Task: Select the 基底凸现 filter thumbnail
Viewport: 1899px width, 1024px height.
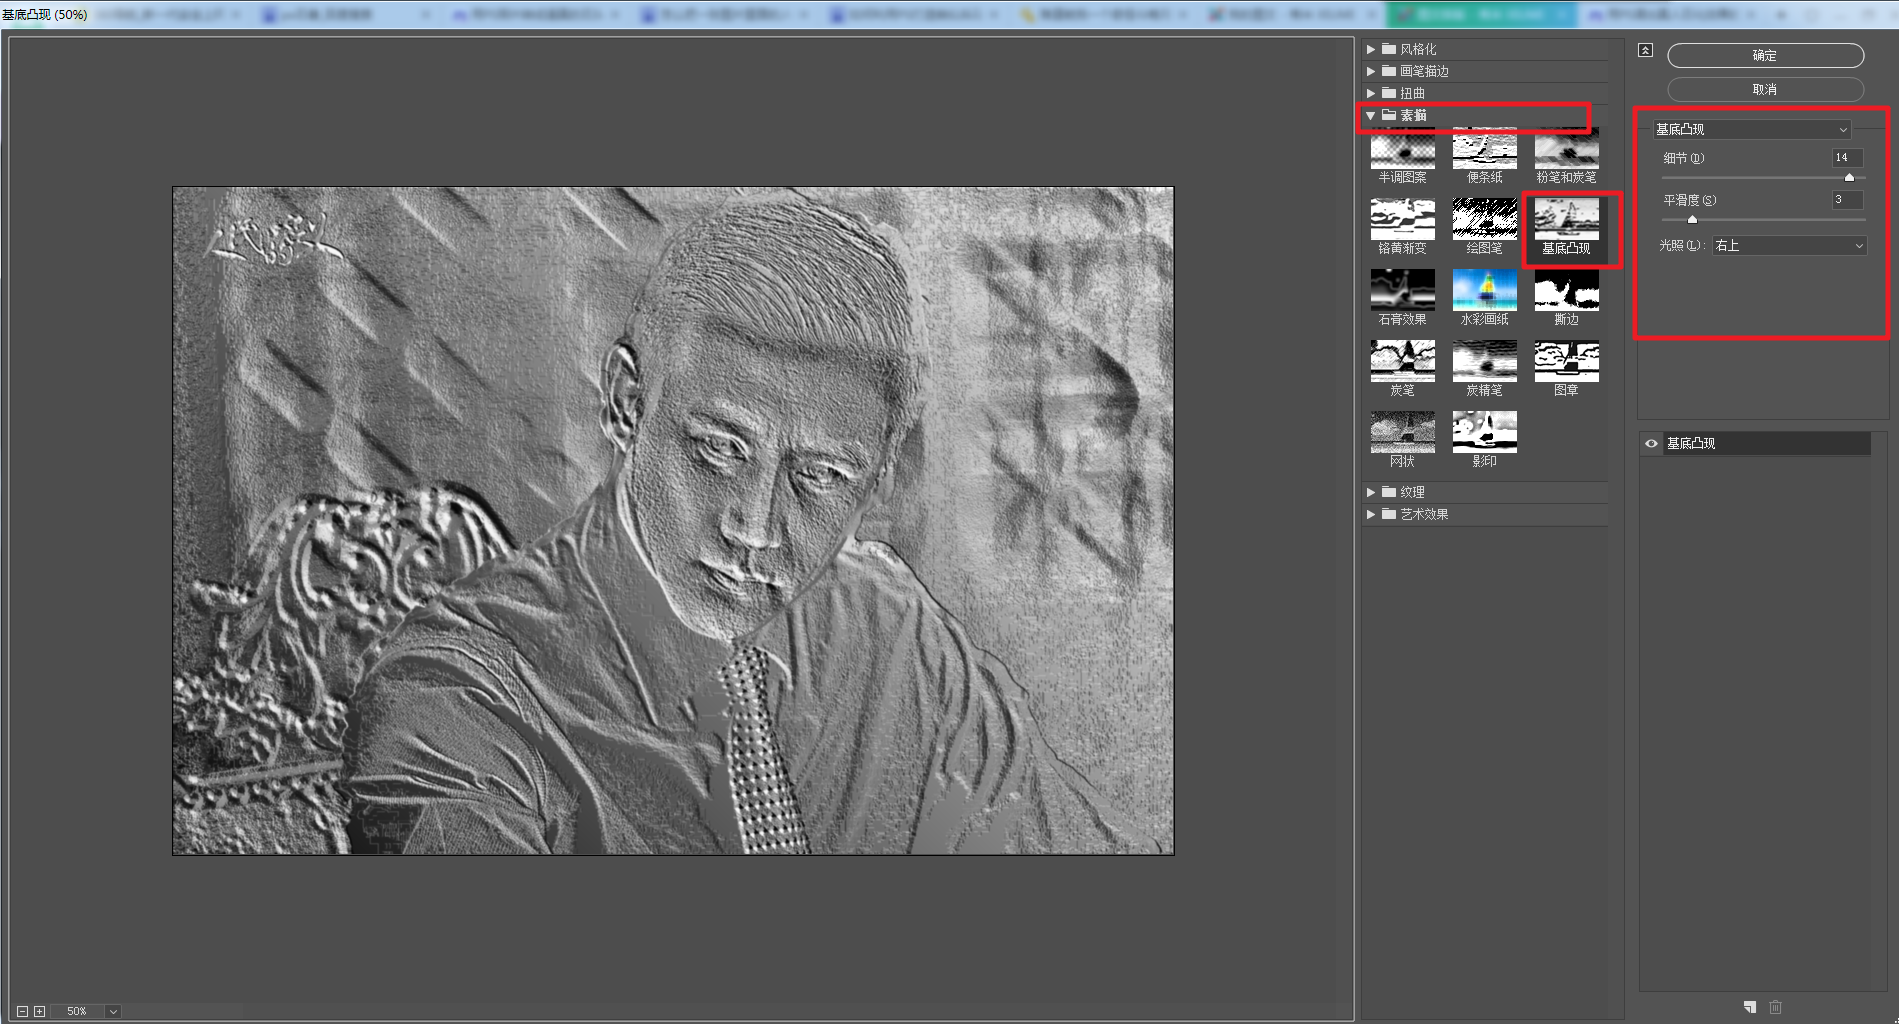Action: coord(1566,219)
